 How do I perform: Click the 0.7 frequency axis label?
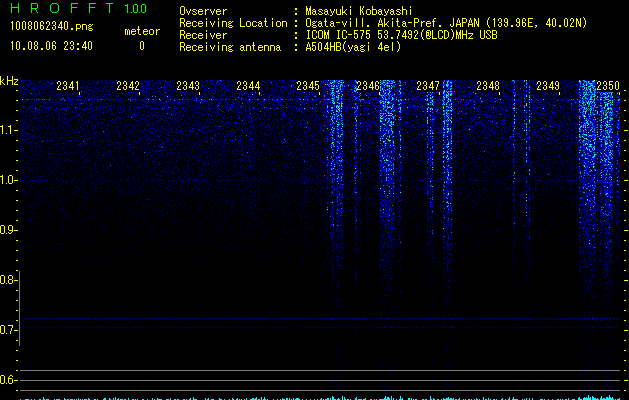pyautogui.click(x=7, y=330)
